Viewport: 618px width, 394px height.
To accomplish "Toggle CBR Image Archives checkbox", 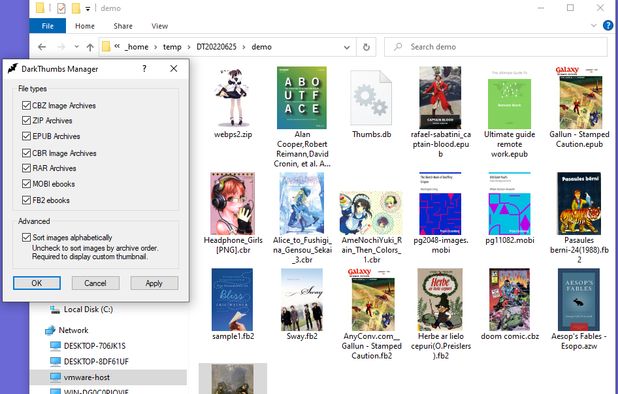I will click(x=26, y=153).
